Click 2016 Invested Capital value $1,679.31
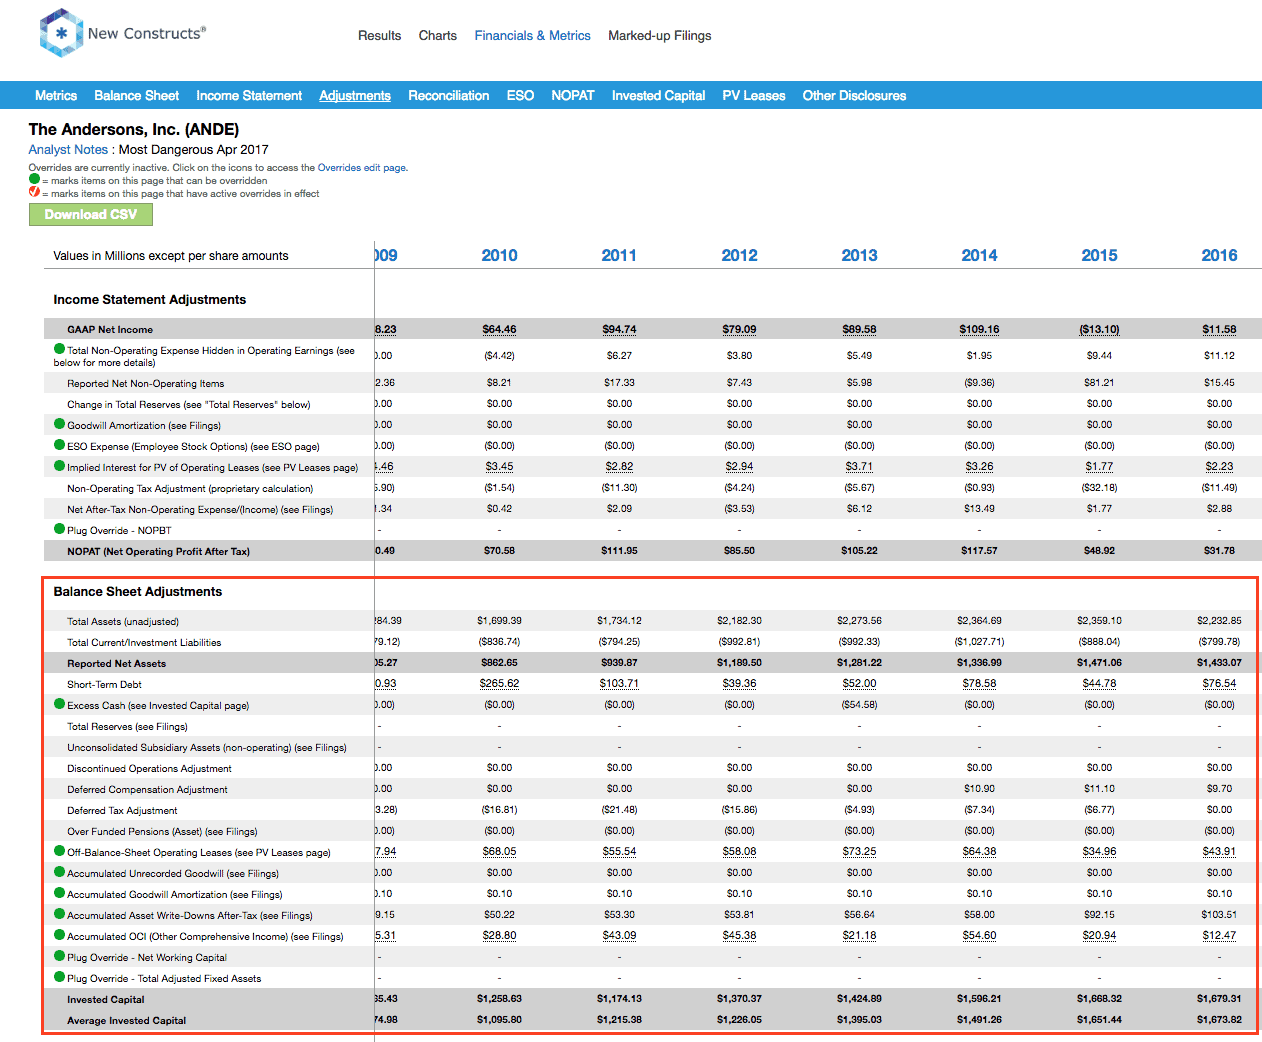 pyautogui.click(x=1220, y=999)
